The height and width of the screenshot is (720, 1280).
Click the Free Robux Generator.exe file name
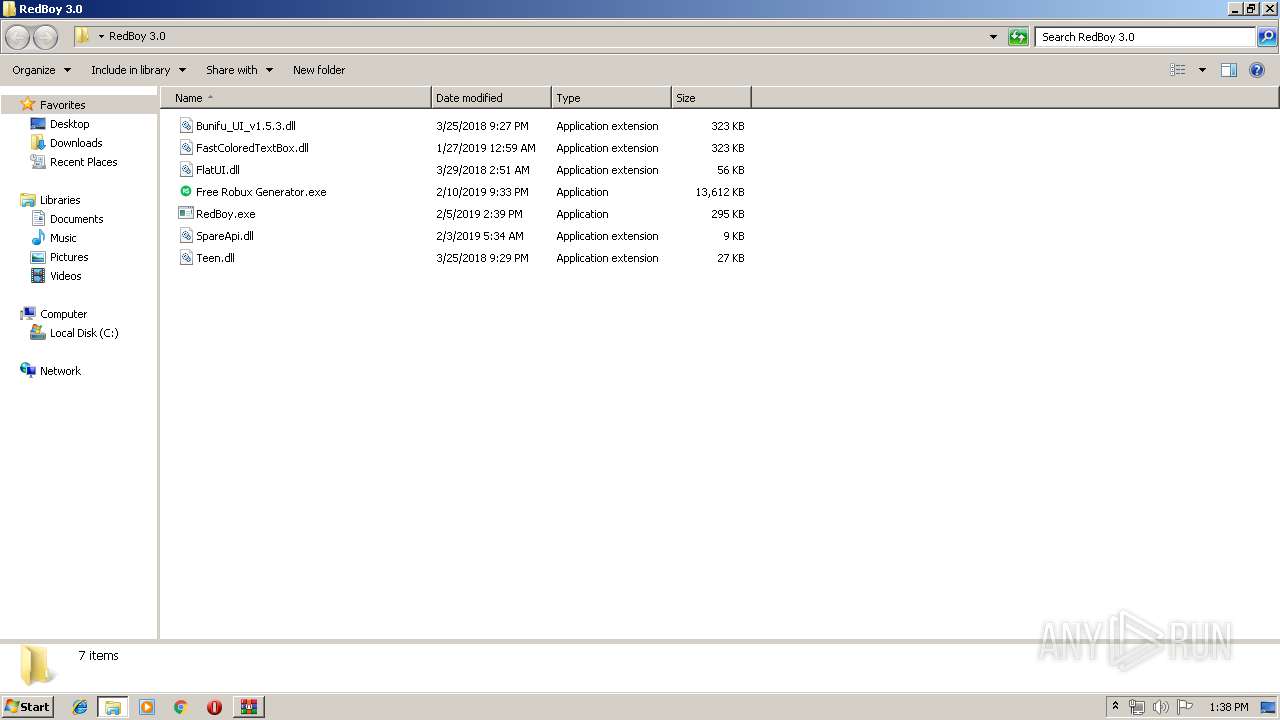coord(261,192)
